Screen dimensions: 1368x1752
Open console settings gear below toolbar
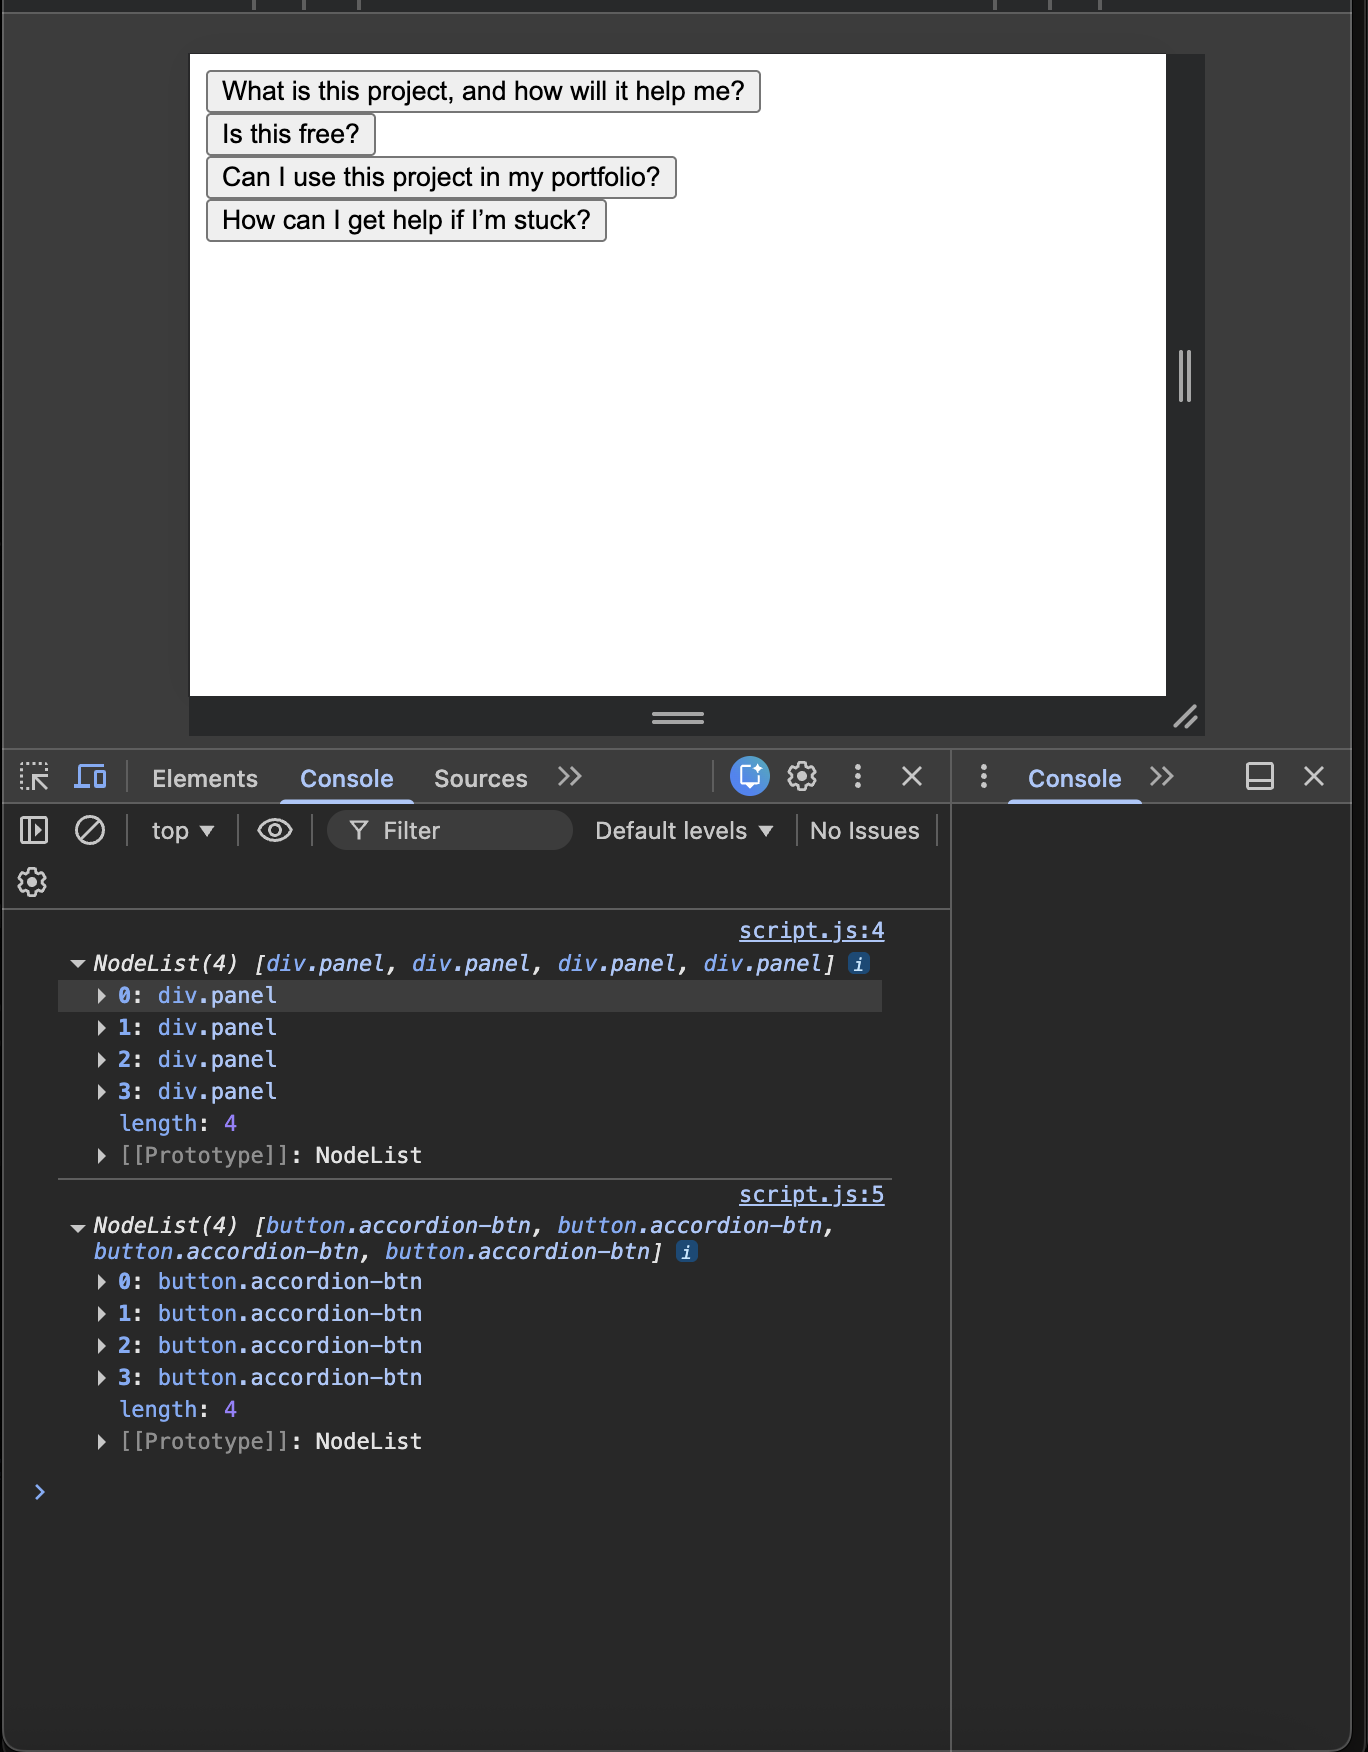point(32,882)
